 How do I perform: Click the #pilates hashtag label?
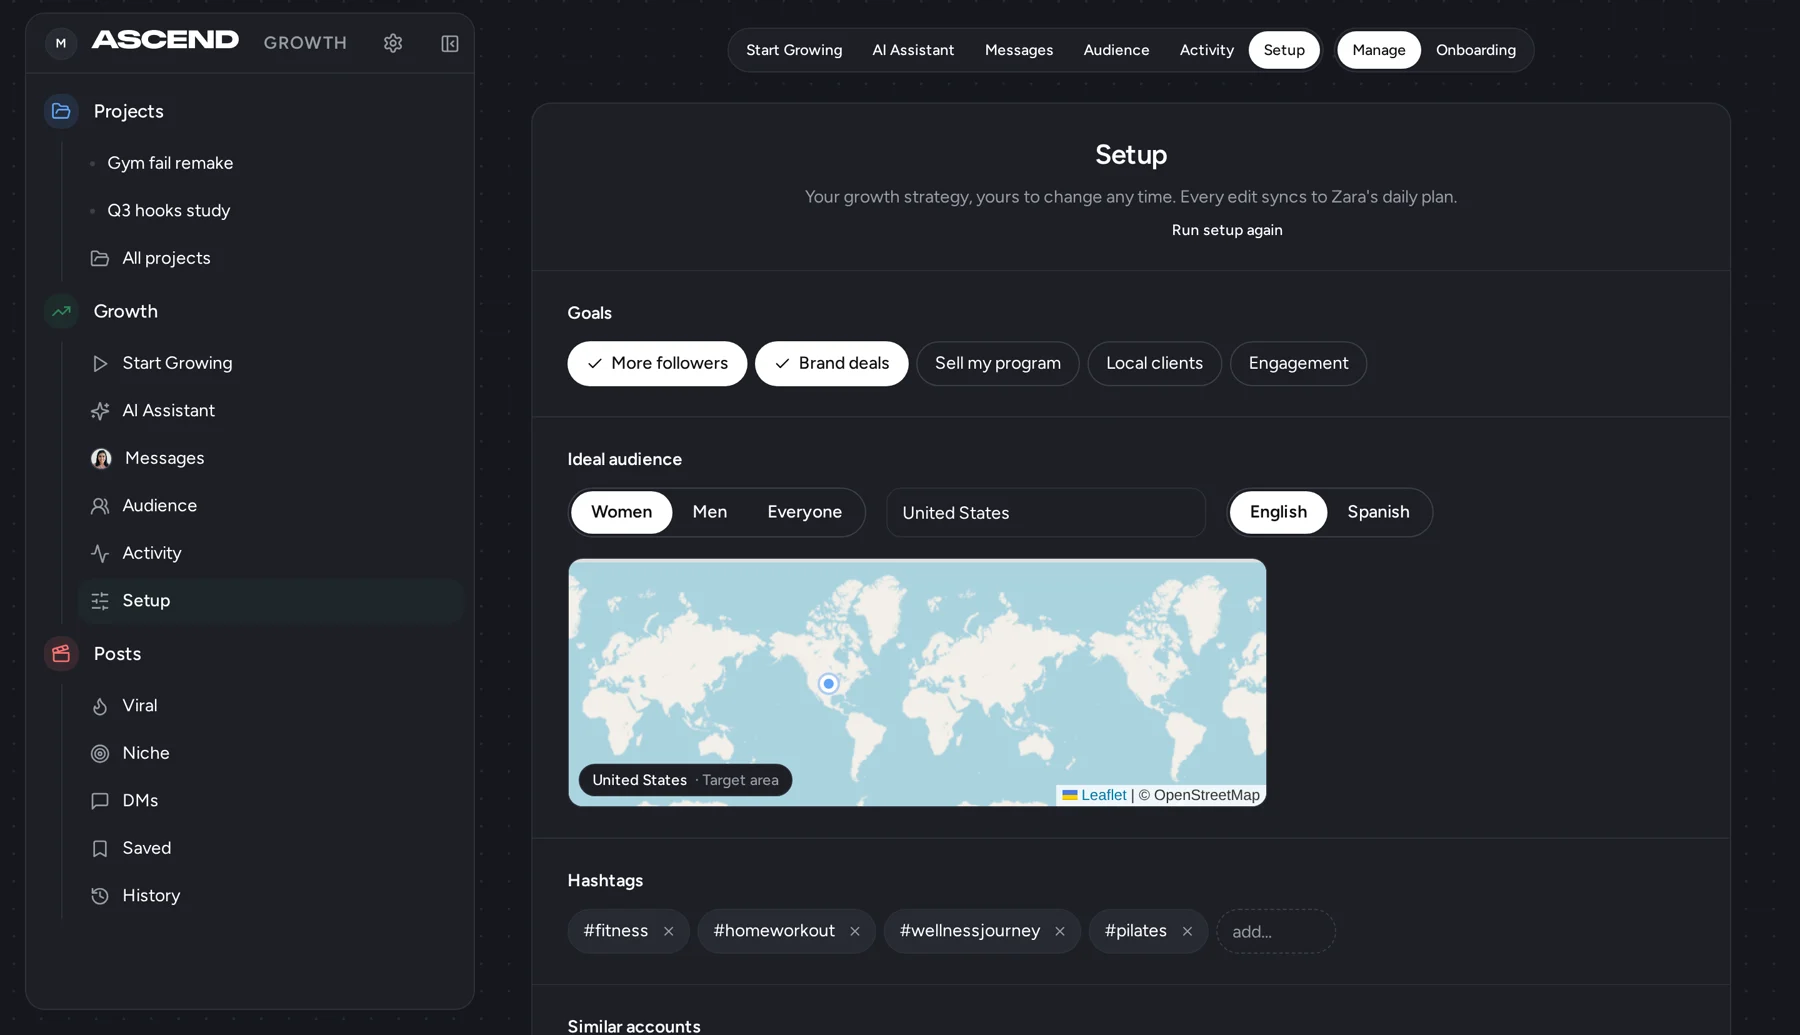(x=1135, y=931)
